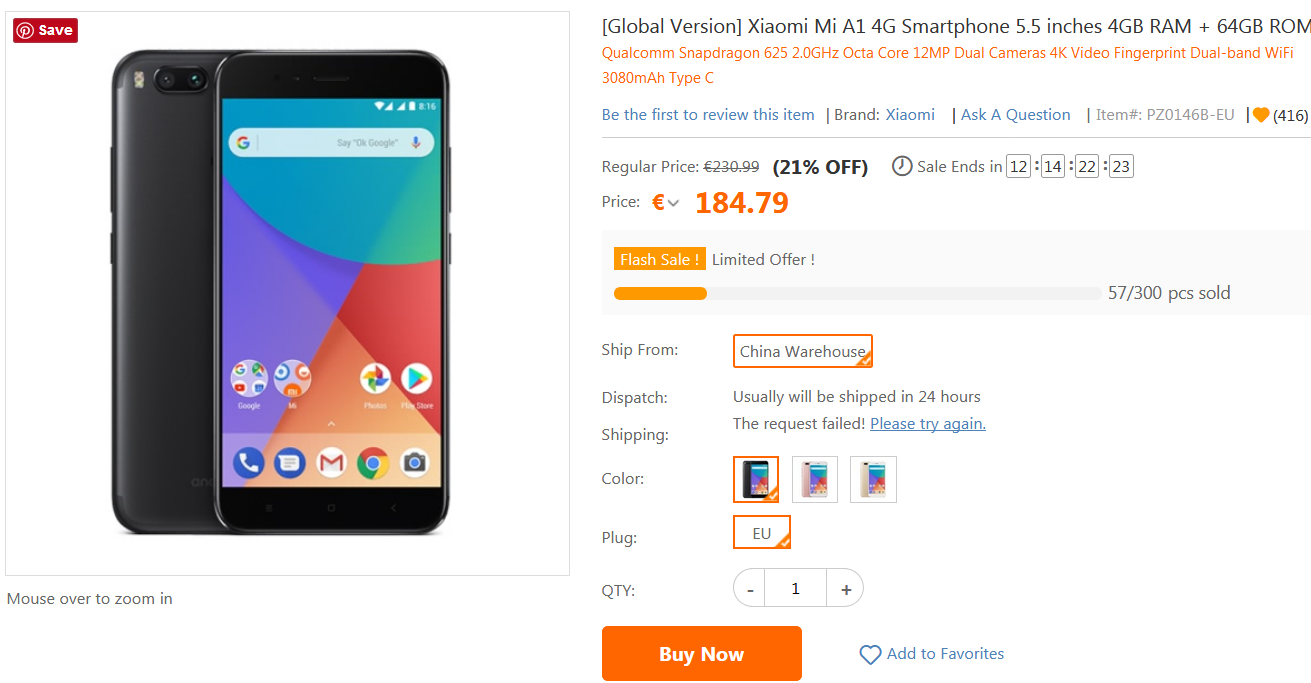Image resolution: width=1311 pixels, height=683 pixels.
Task: Increase quantity with the plus button
Action: click(846, 589)
